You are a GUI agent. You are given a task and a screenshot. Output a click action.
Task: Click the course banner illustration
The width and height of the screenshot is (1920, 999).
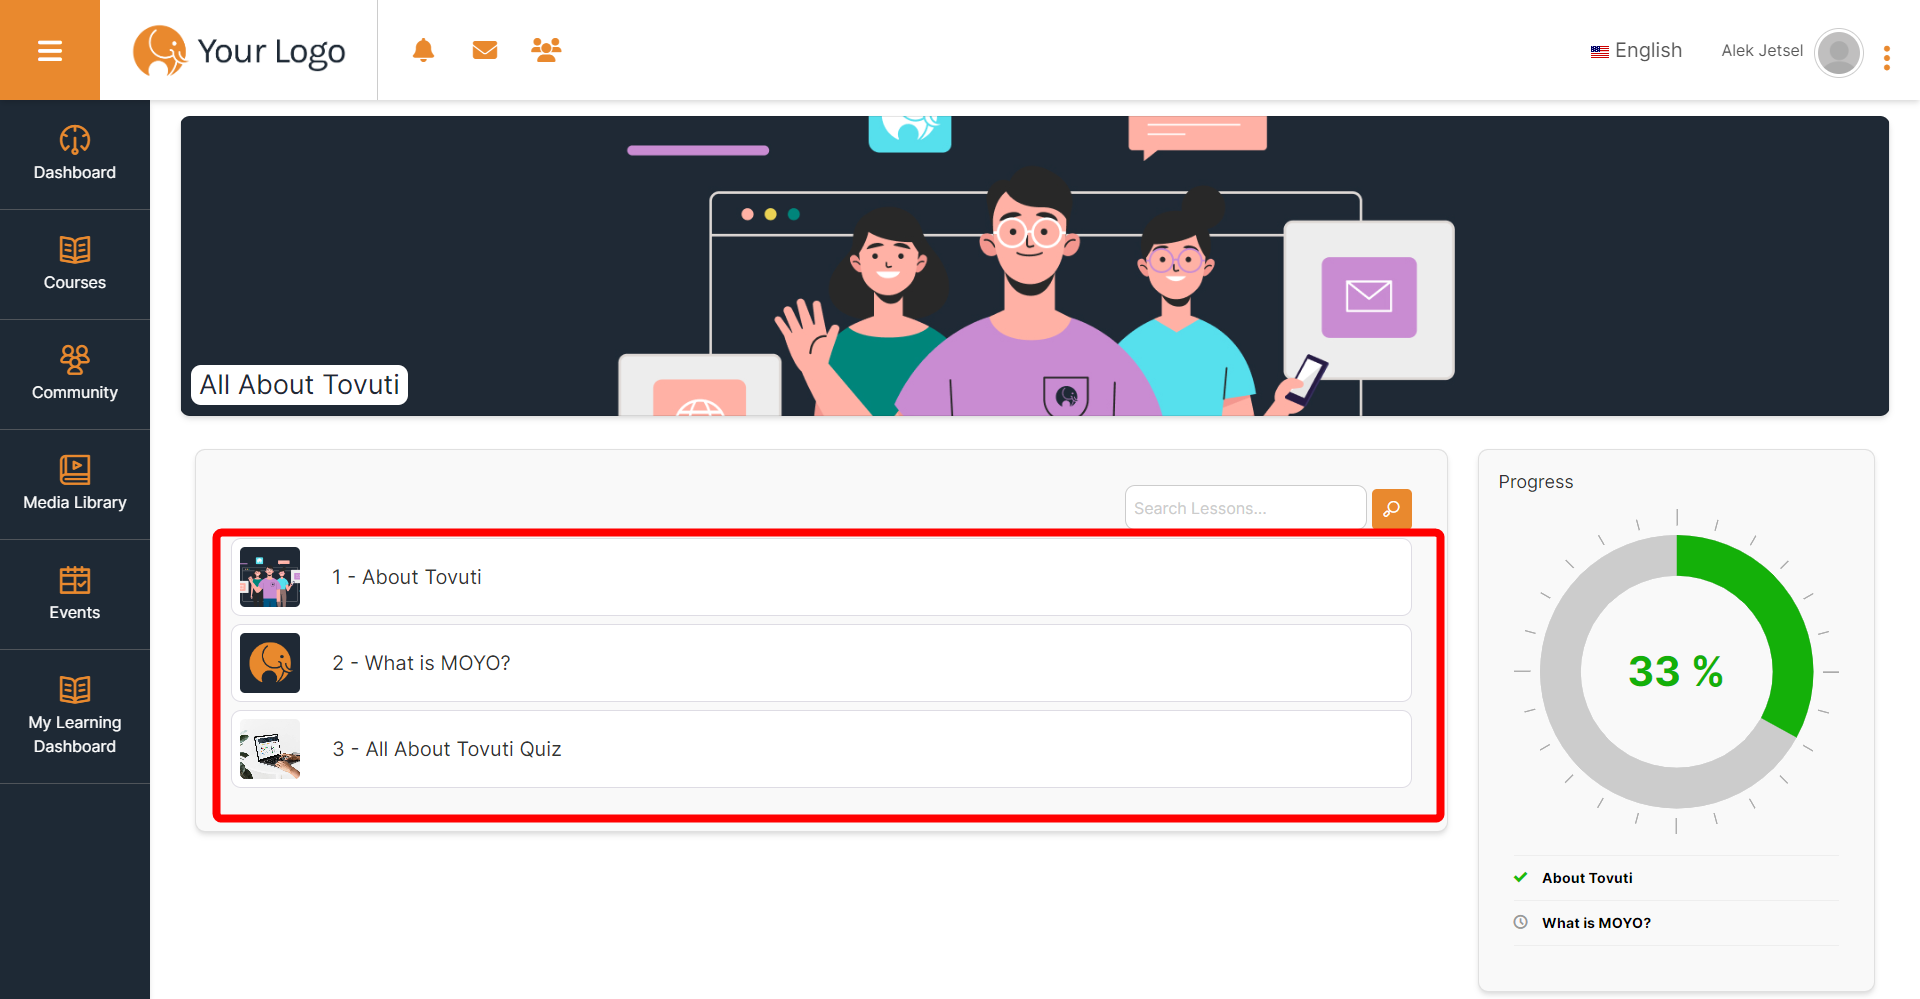[x=1035, y=266]
